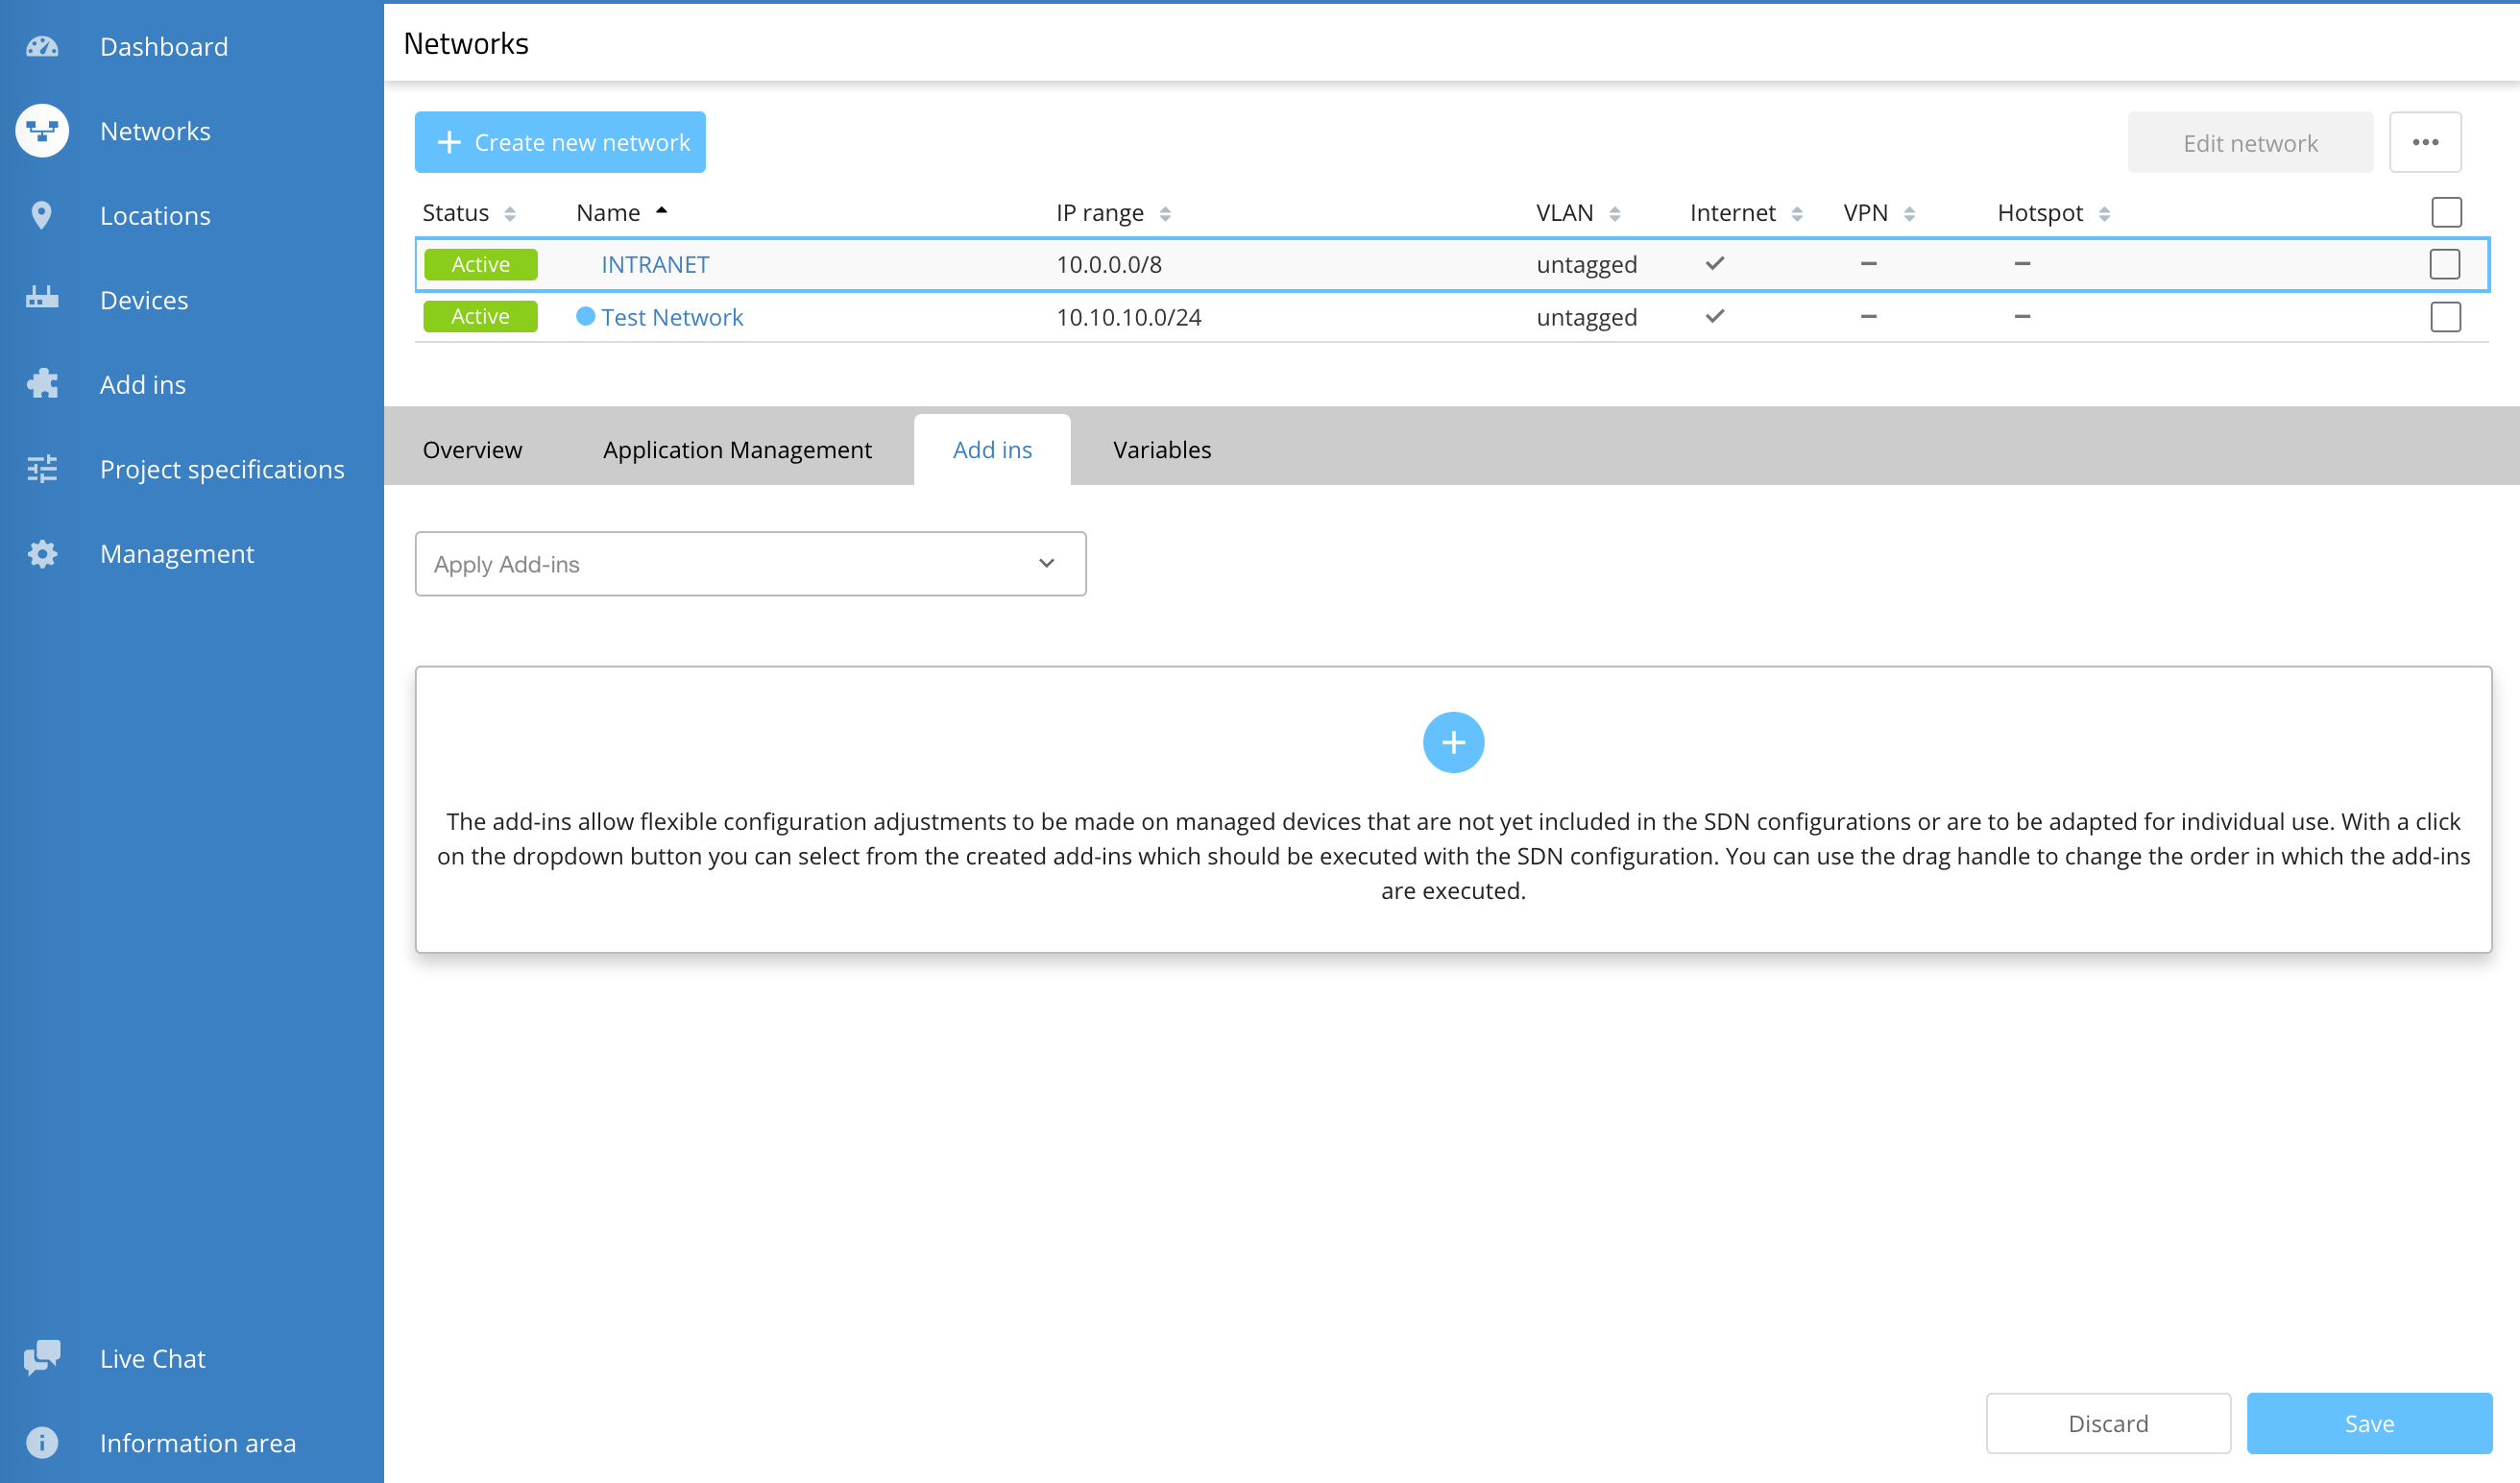Open Devices via its router icon
The image size is (2520, 1483).
[x=42, y=299]
